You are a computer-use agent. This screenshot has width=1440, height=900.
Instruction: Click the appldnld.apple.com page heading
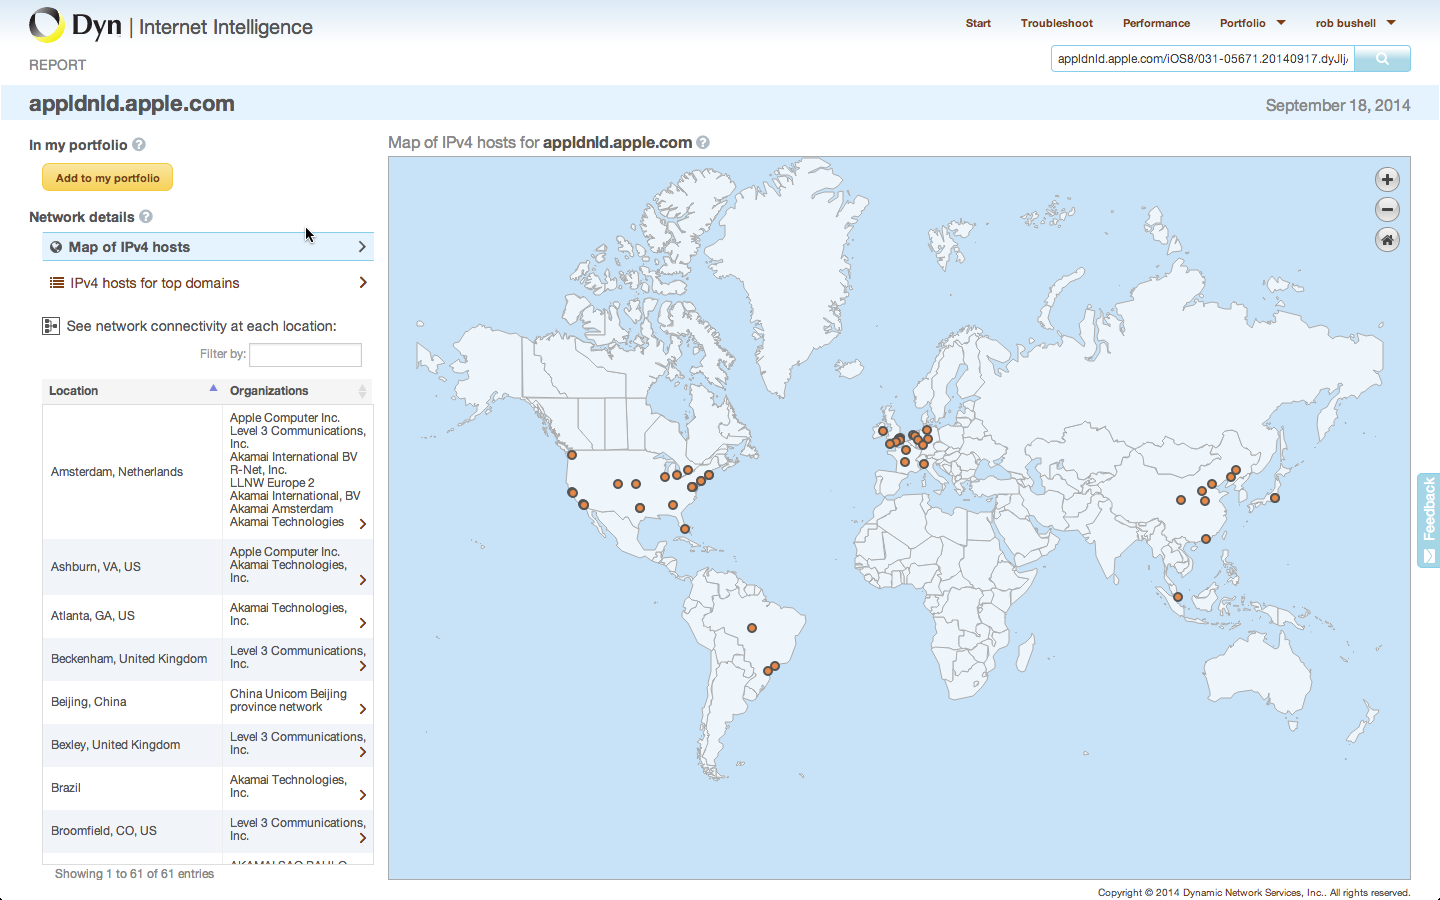[x=132, y=104]
